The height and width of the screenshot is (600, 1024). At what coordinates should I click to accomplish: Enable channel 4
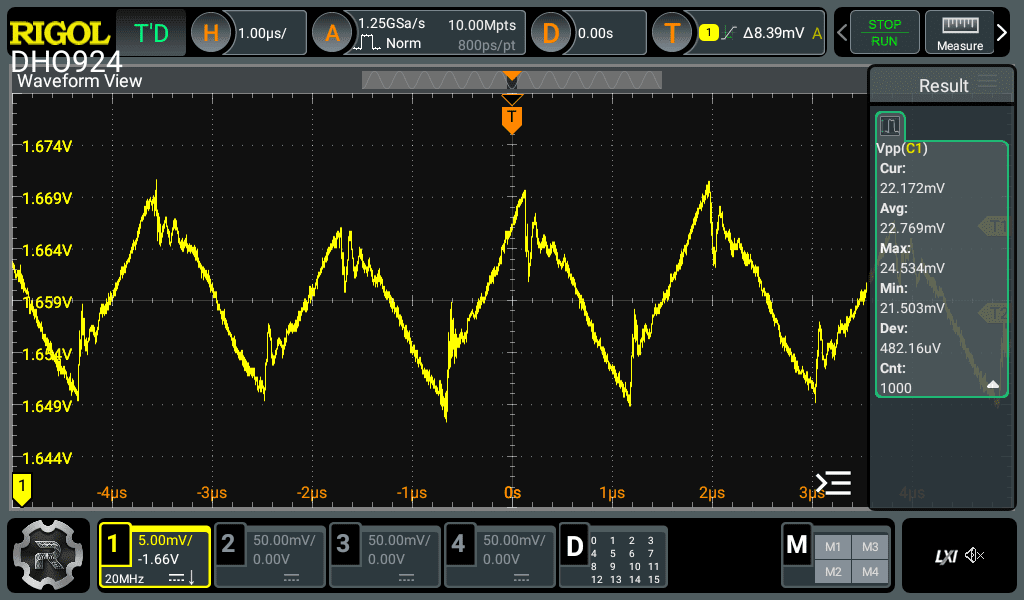[x=458, y=544]
